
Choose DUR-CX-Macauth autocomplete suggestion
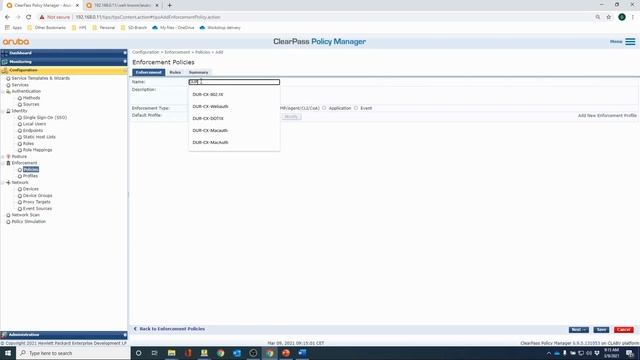tap(234, 131)
